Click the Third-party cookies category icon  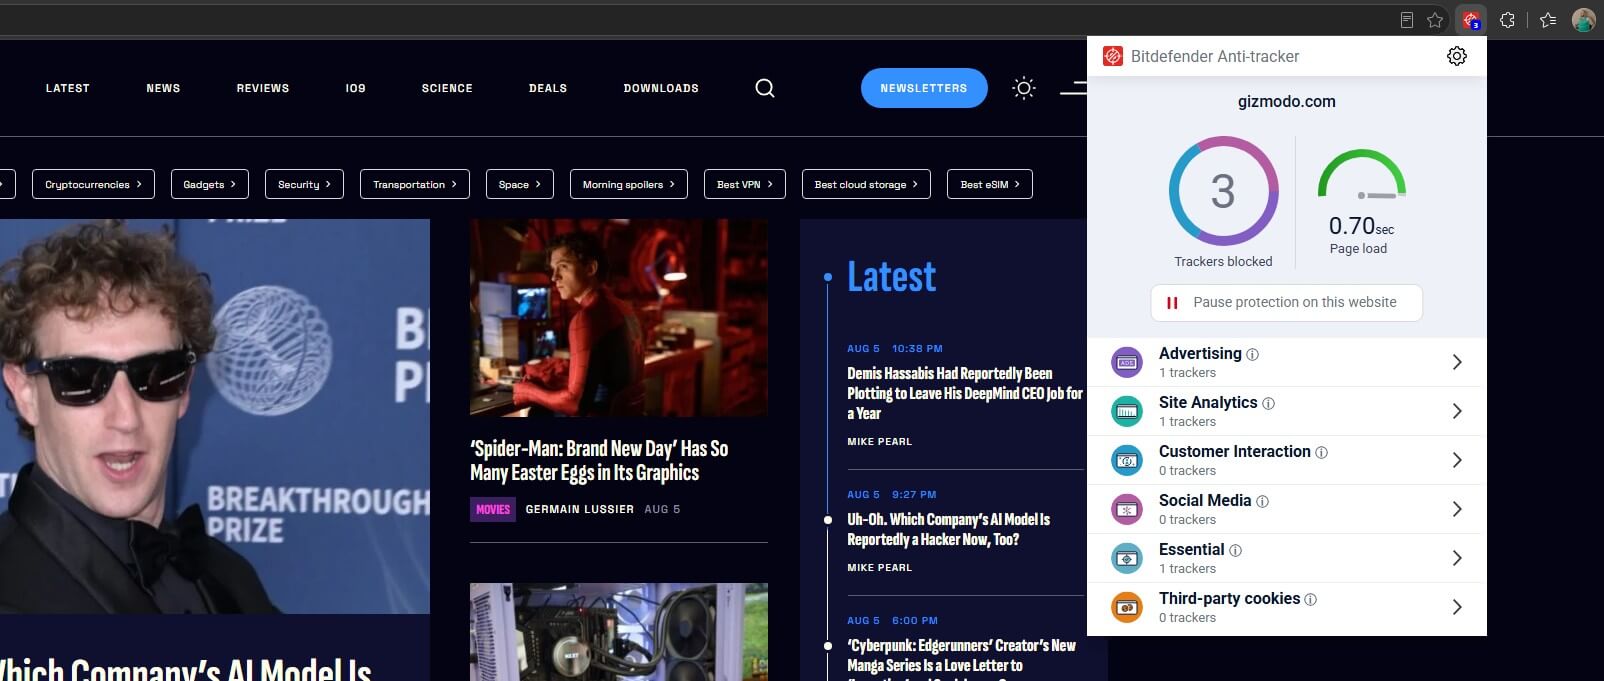click(x=1127, y=607)
